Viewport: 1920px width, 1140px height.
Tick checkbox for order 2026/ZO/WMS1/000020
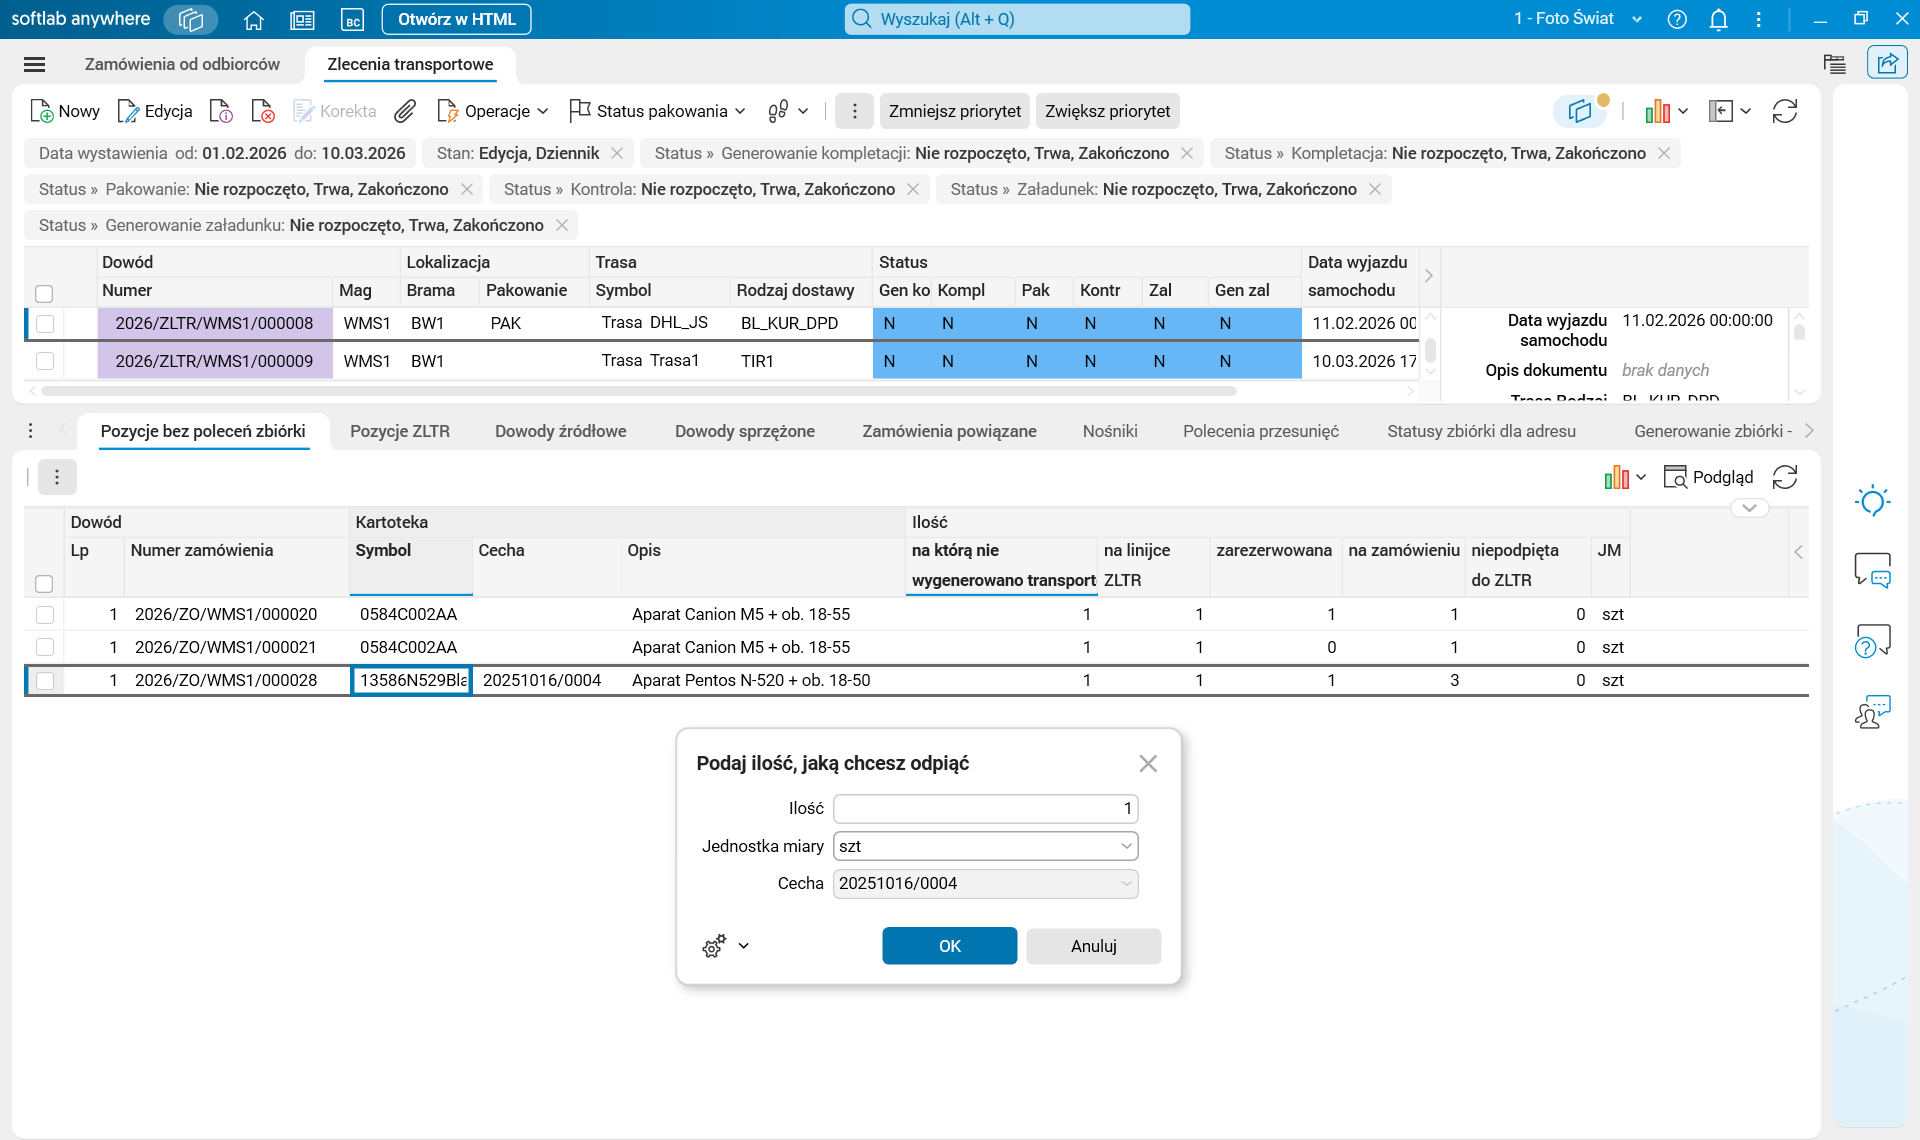(45, 614)
